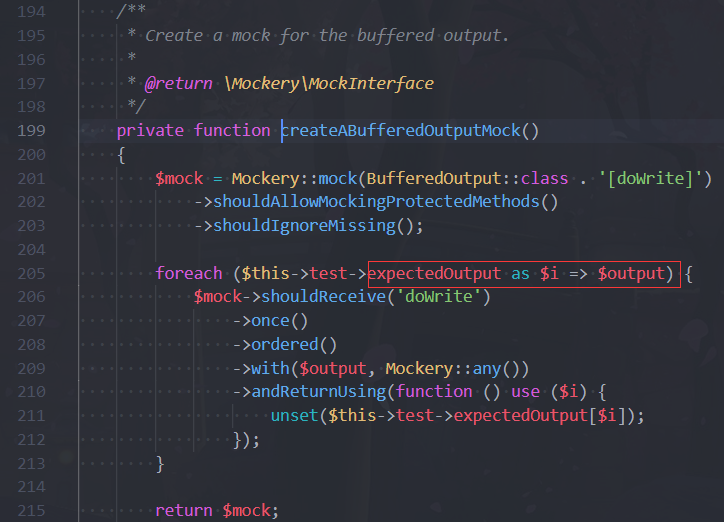Click 'expectedOutput' on the foreach line
The image size is (724, 522).
click(434, 274)
